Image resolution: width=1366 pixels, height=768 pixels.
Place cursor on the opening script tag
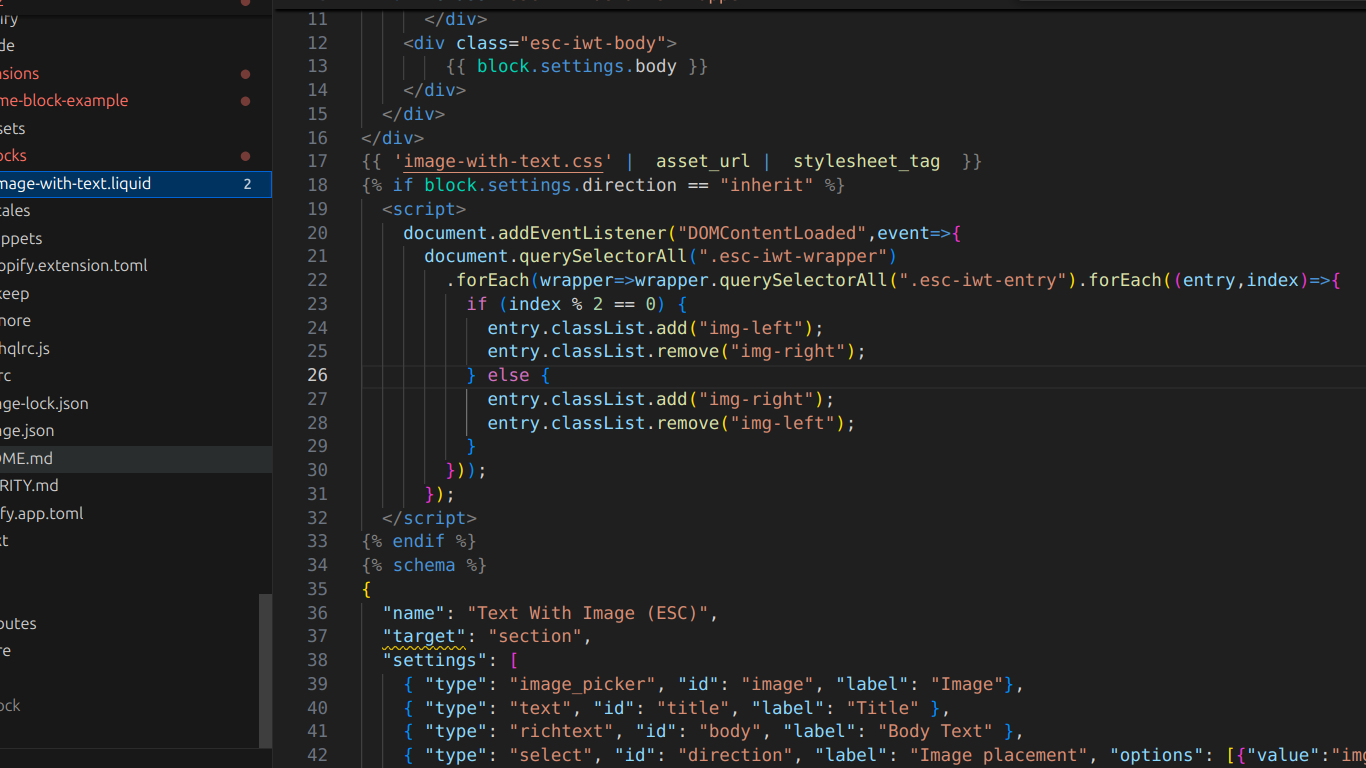(x=424, y=210)
